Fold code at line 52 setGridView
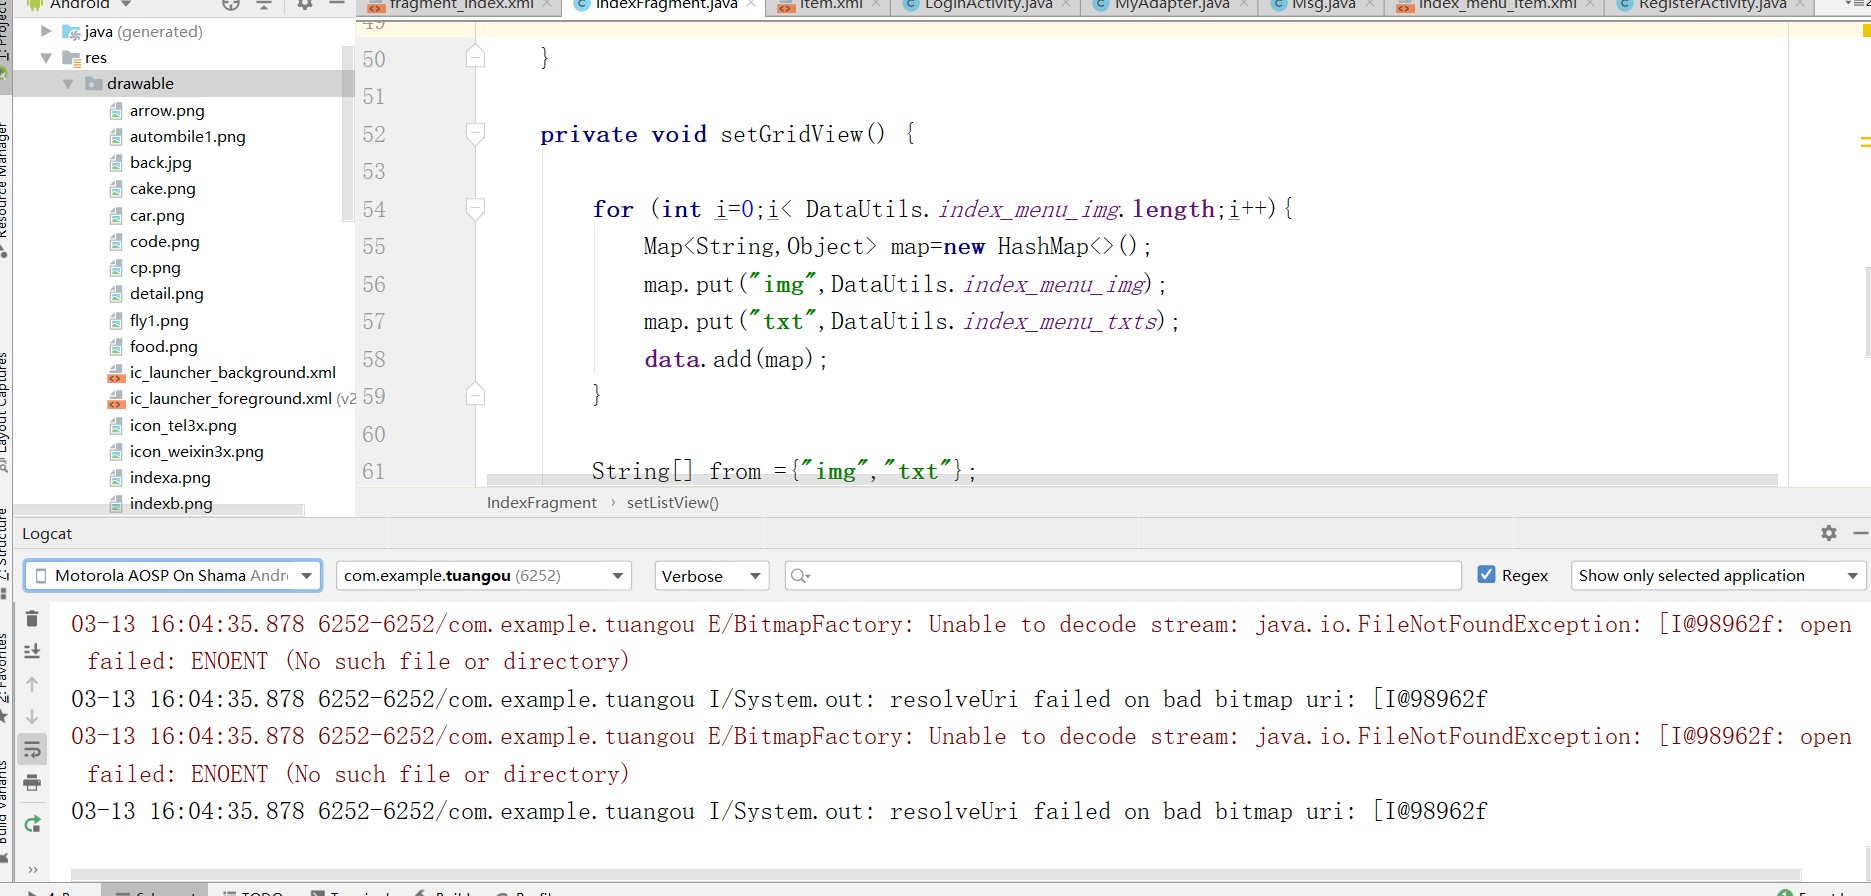The image size is (1871, 896). (x=476, y=133)
